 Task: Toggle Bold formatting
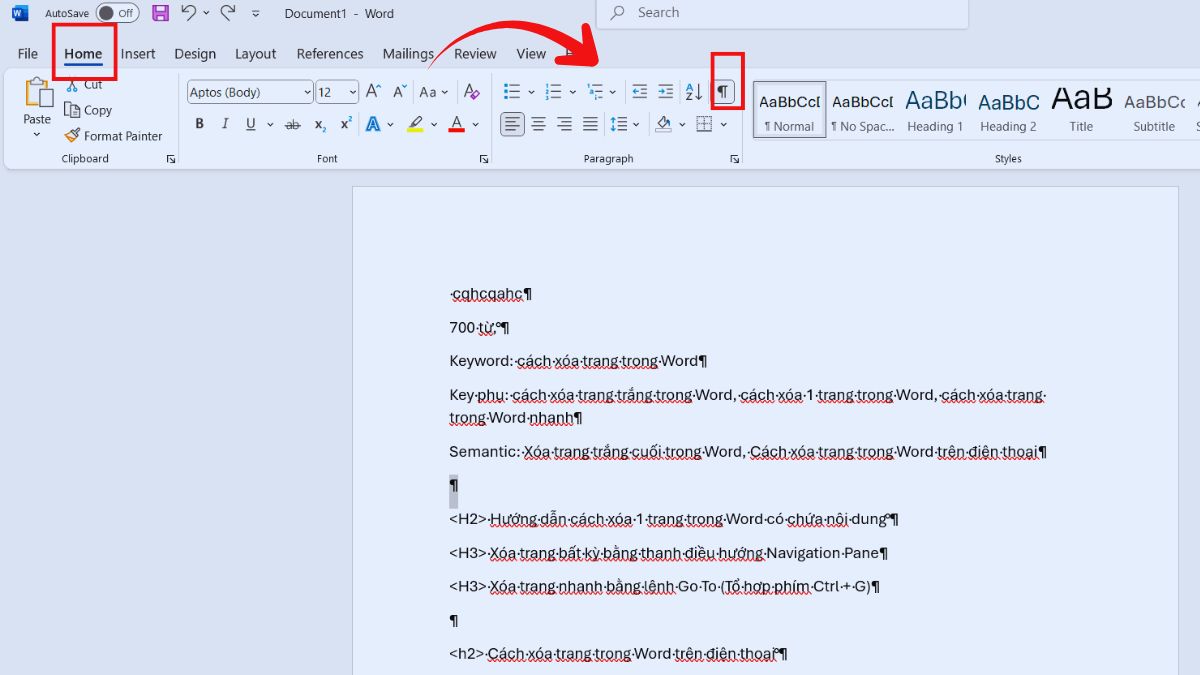[x=199, y=124]
